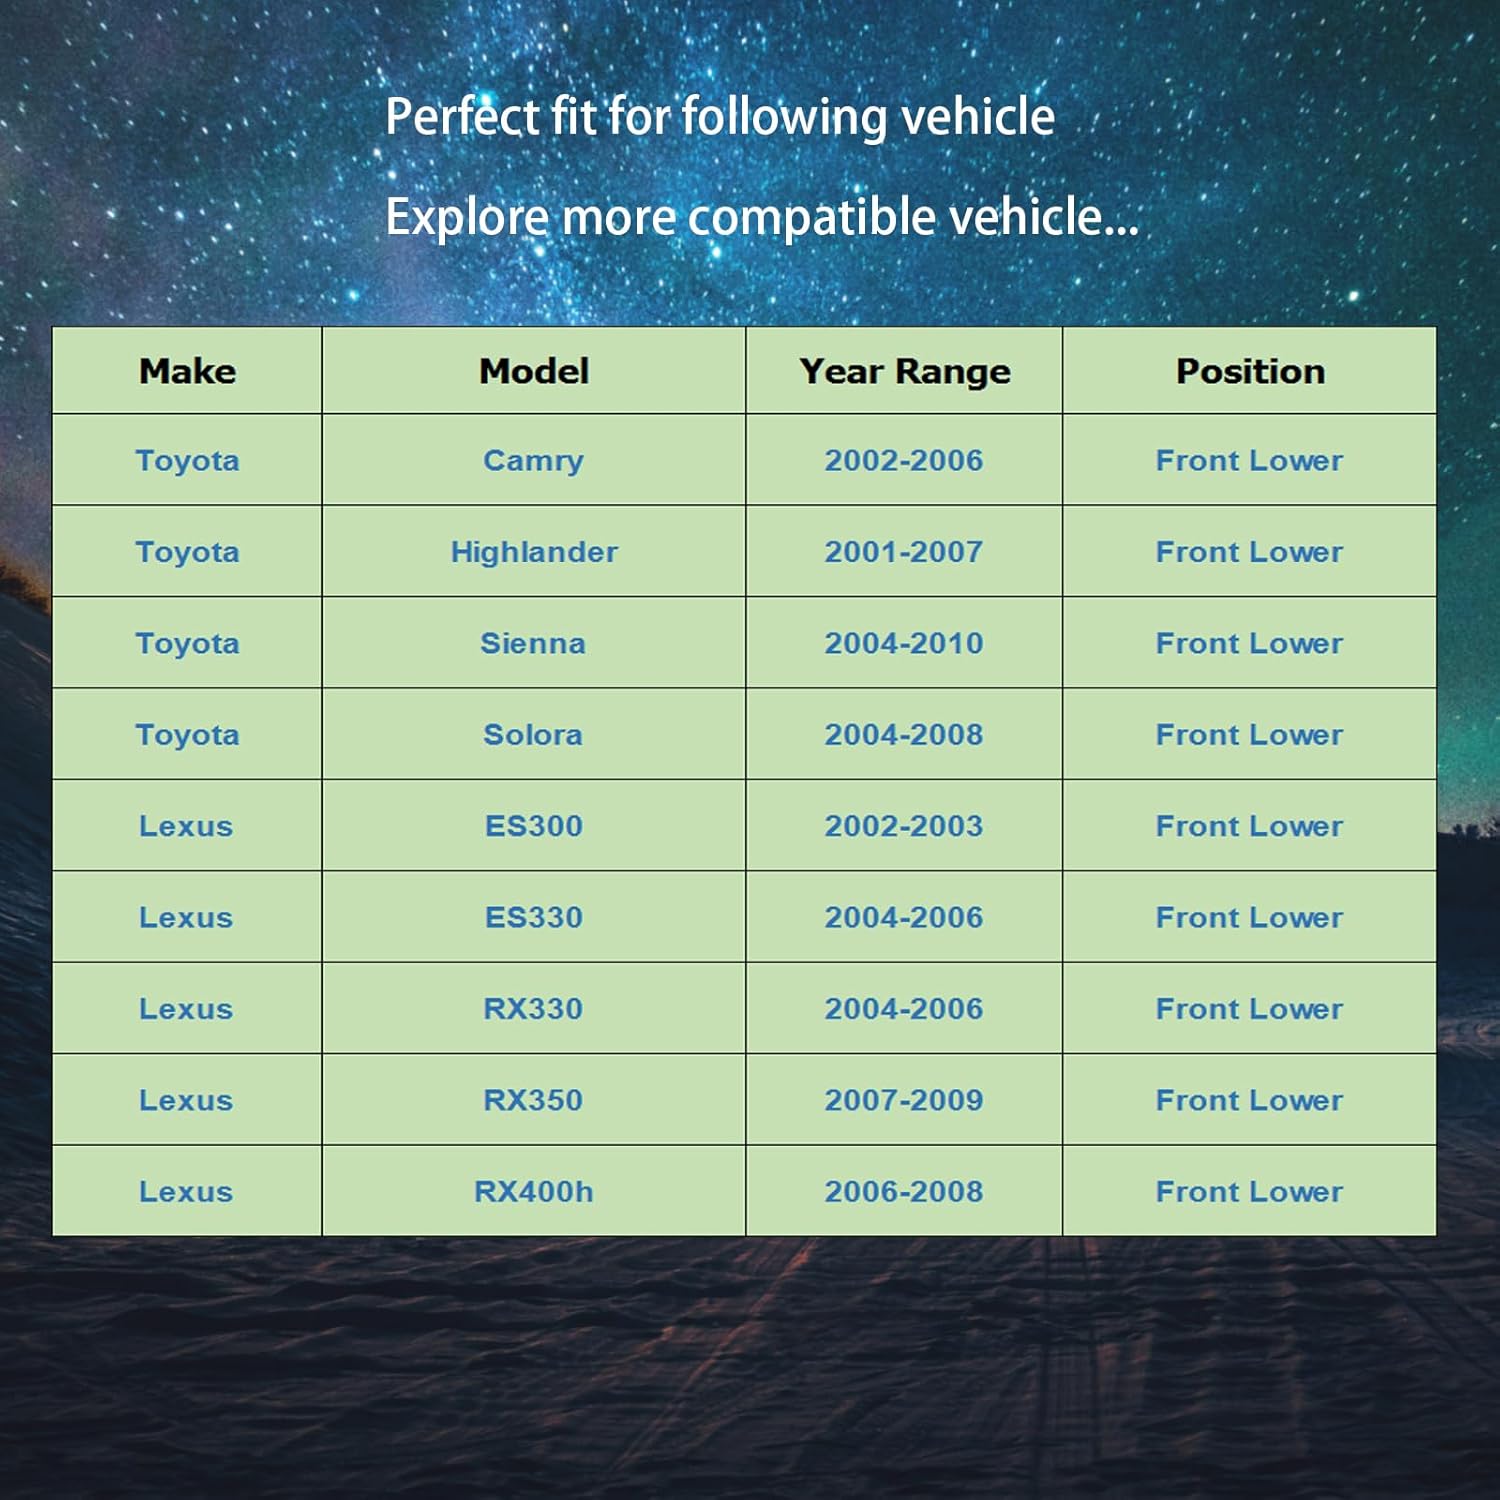Choose the Sienna model entry
The height and width of the screenshot is (1500, 1500).
pyautogui.click(x=534, y=643)
